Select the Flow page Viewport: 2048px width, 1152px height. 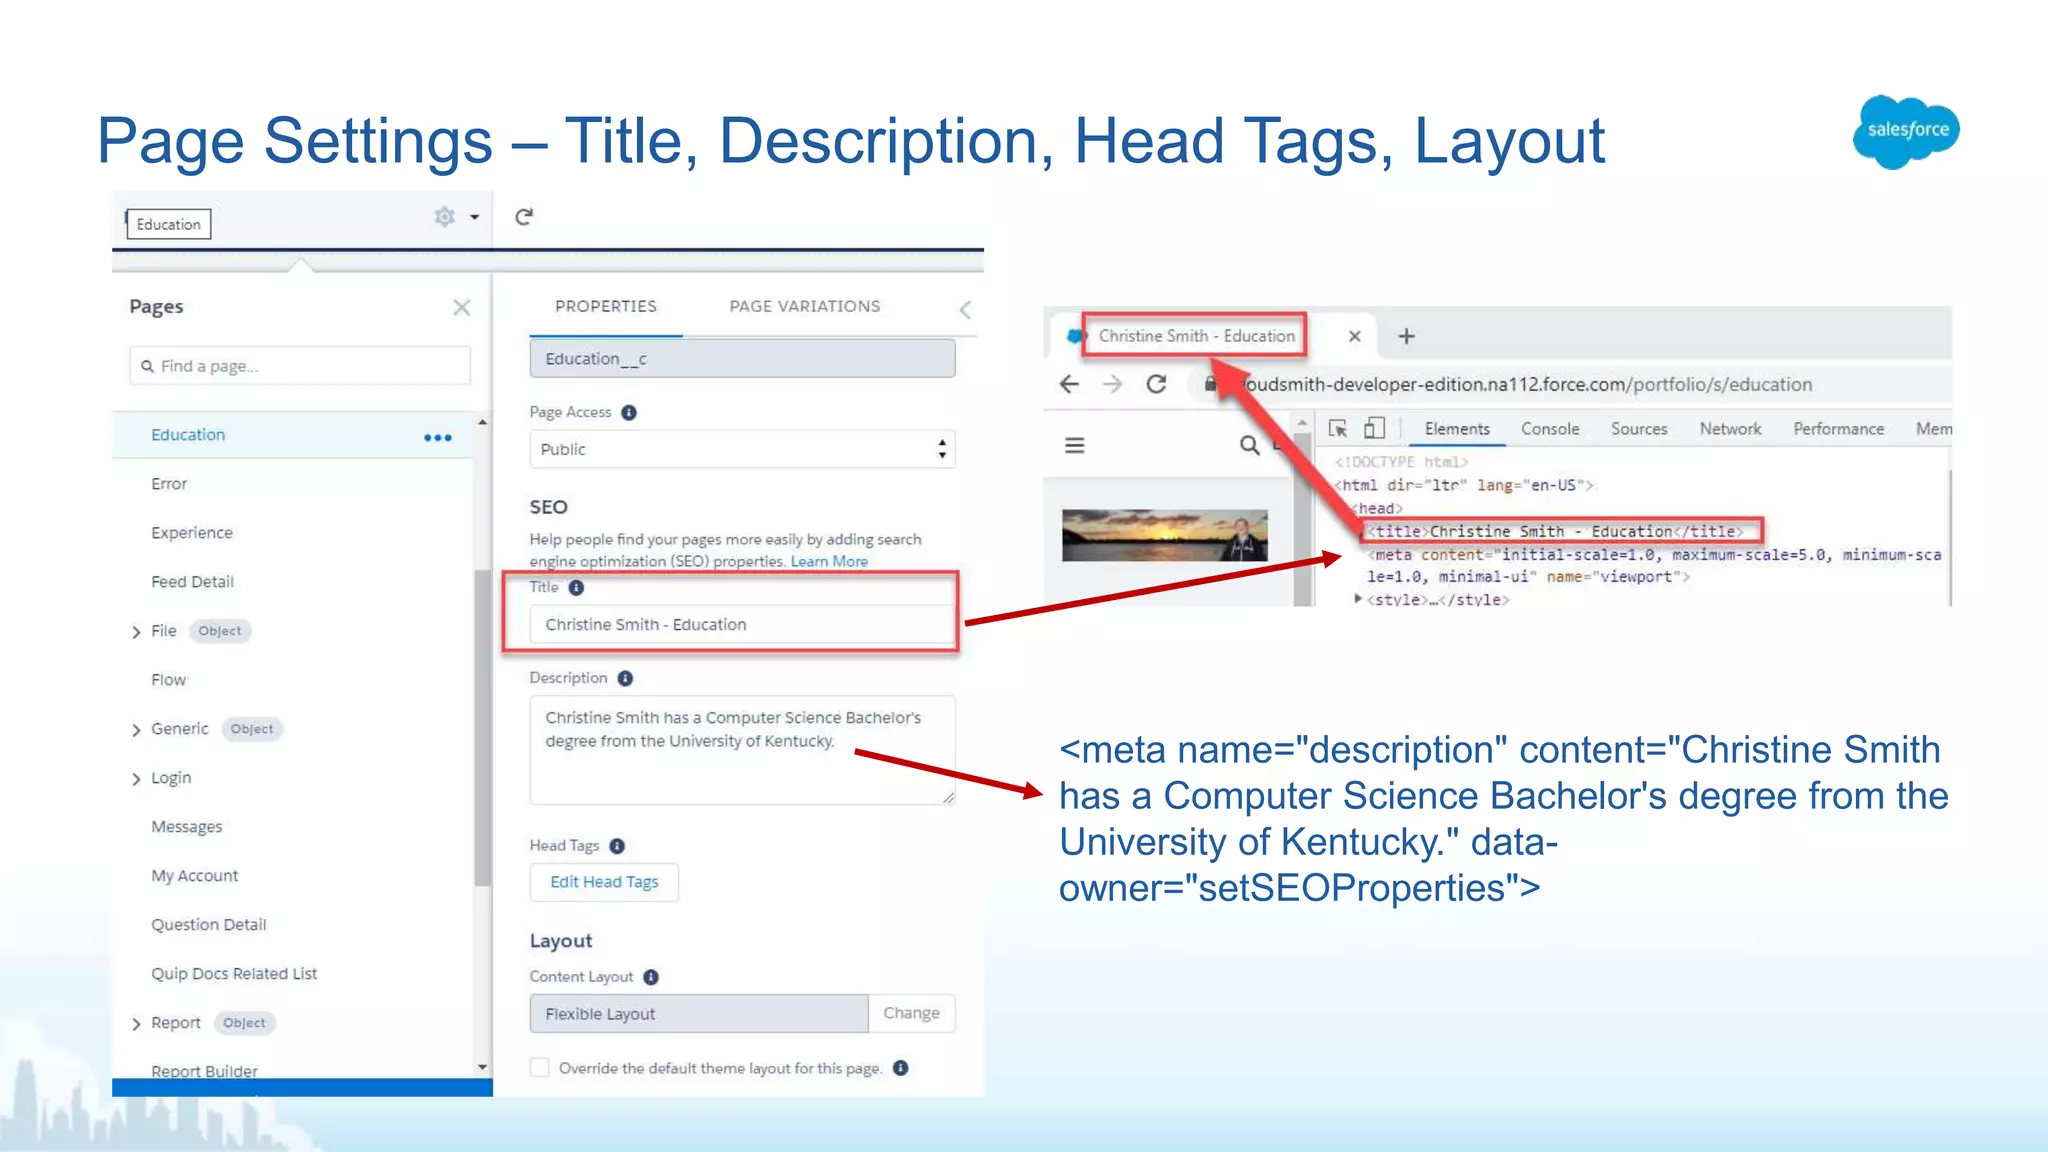coord(168,680)
